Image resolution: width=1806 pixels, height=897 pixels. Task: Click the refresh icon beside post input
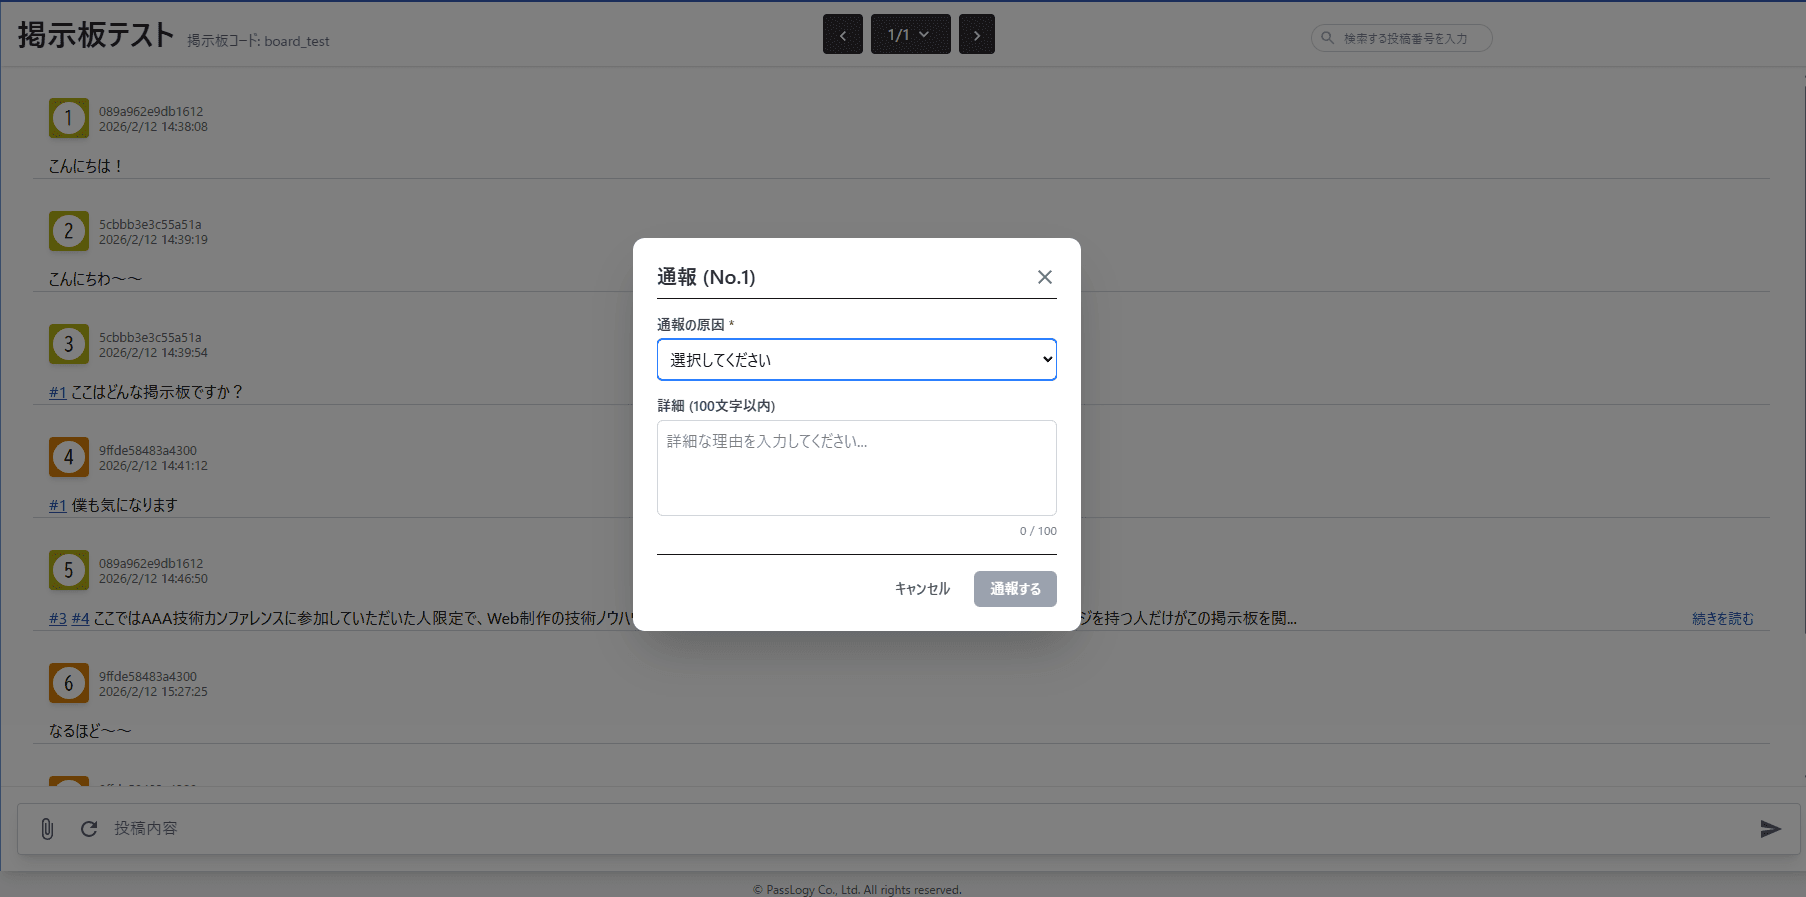pos(89,829)
